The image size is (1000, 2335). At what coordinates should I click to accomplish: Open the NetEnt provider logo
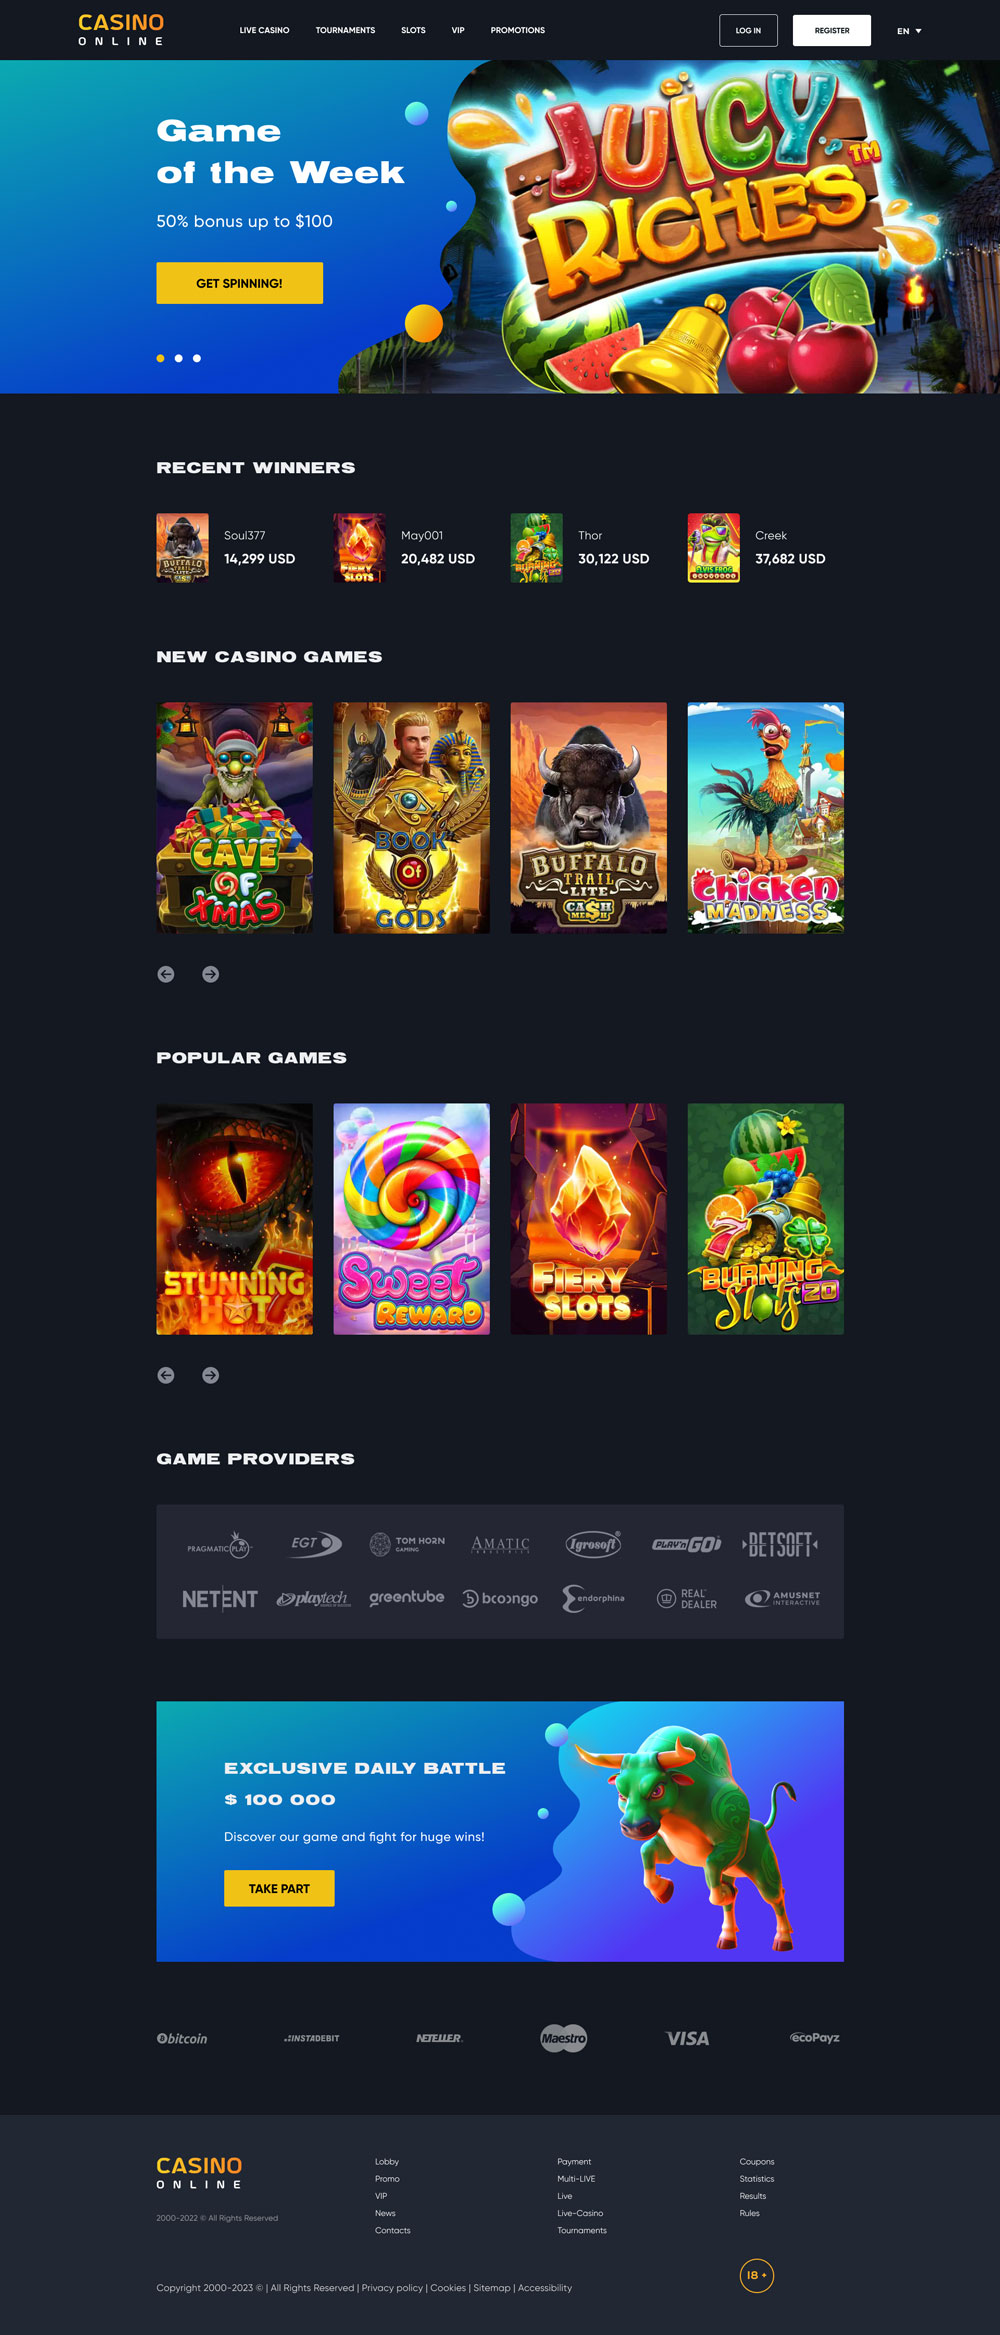(220, 1599)
